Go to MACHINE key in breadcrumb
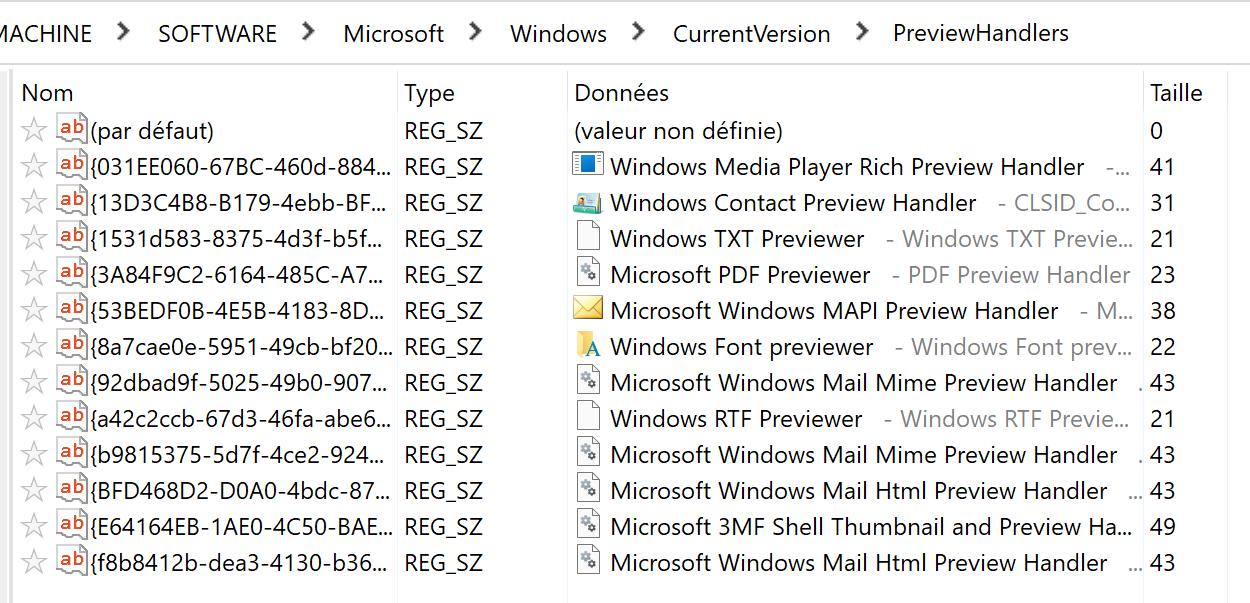 coord(45,34)
